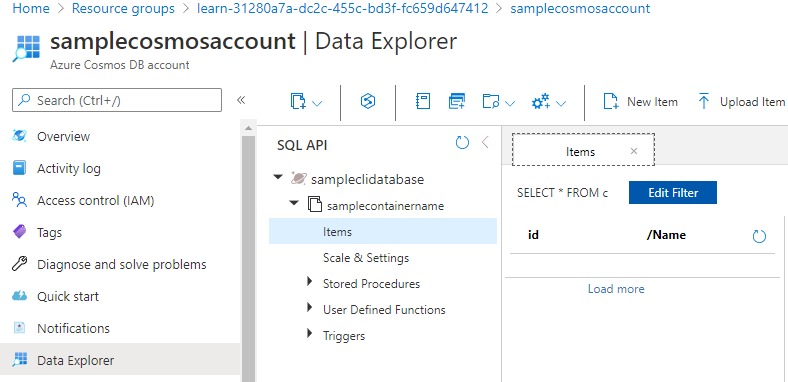Click the Diagnose wrench icon

click(x=19, y=263)
